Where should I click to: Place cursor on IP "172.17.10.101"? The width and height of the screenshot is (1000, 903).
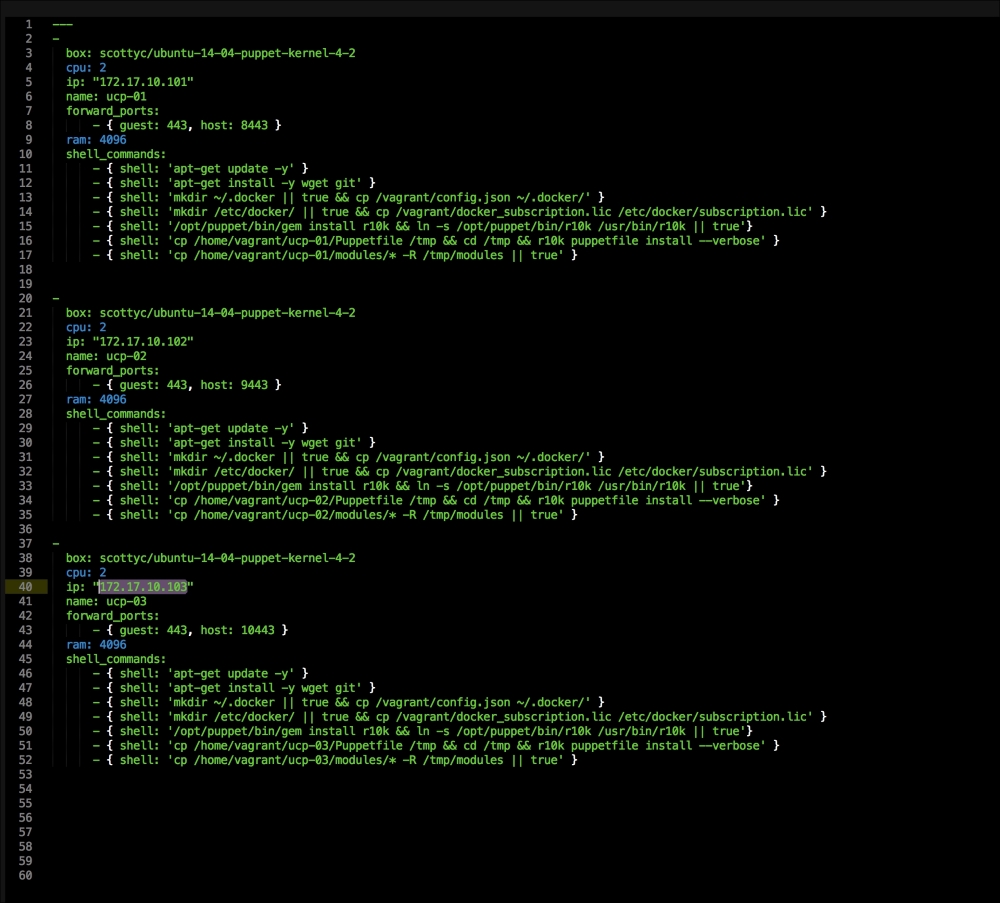(143, 82)
